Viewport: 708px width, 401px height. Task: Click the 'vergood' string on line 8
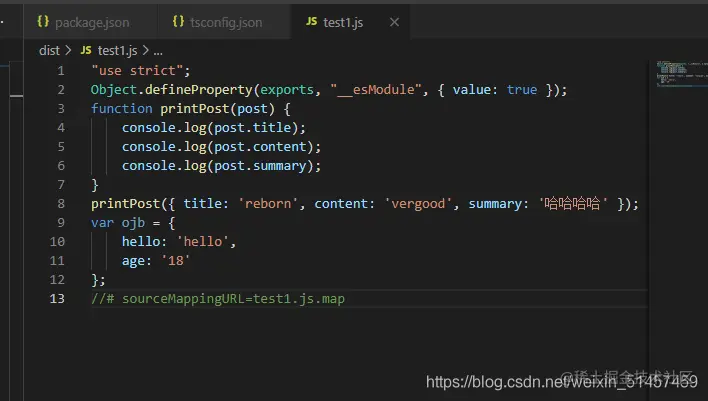(419, 204)
